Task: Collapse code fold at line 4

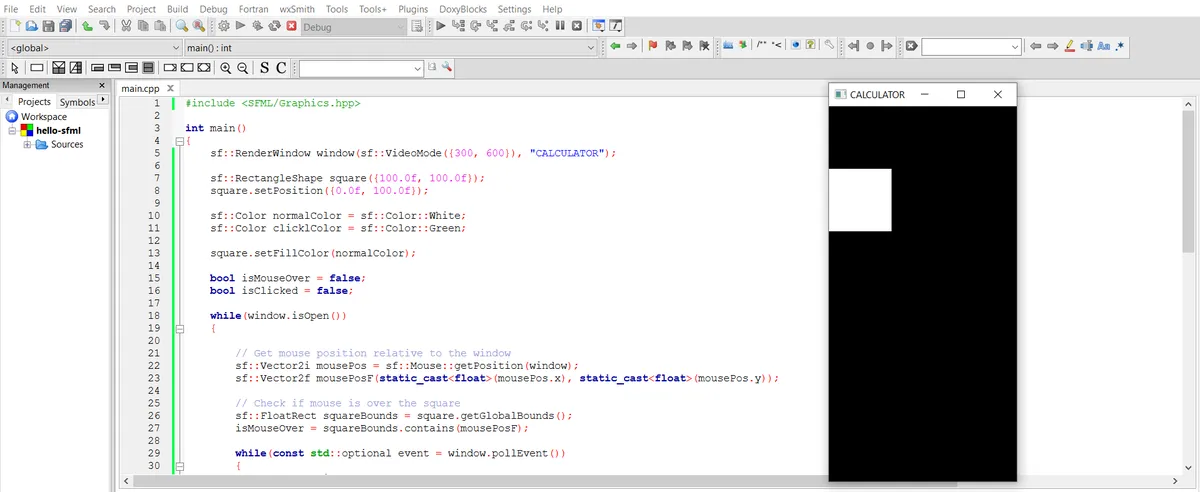Action: (180, 141)
